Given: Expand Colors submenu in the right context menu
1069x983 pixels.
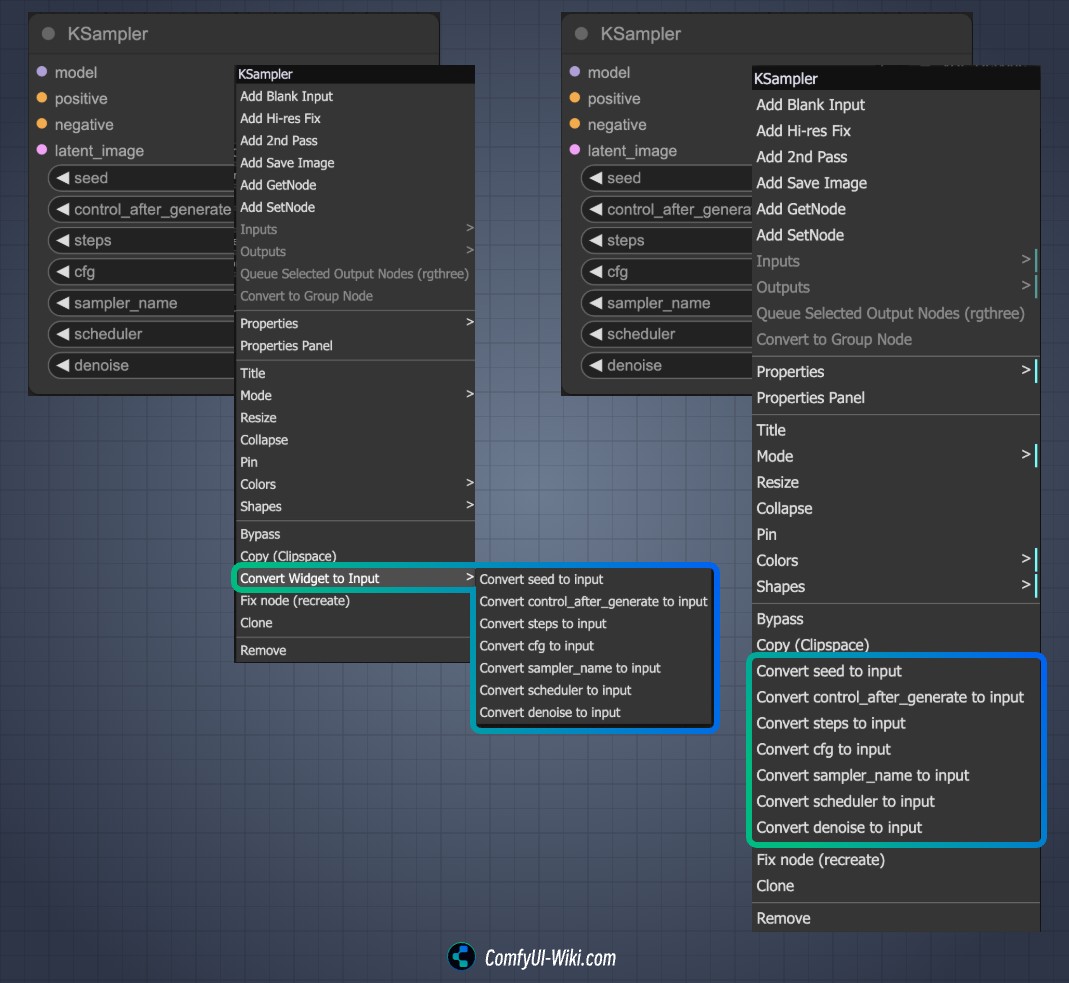Looking at the screenshot, I should tap(896, 560).
